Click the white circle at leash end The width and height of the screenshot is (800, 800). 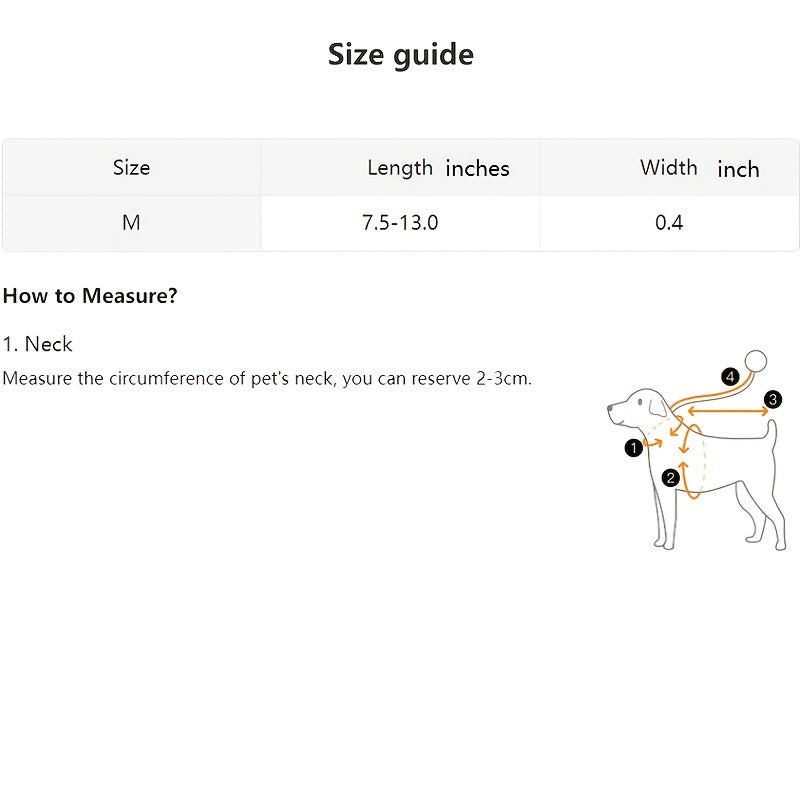pos(758,360)
